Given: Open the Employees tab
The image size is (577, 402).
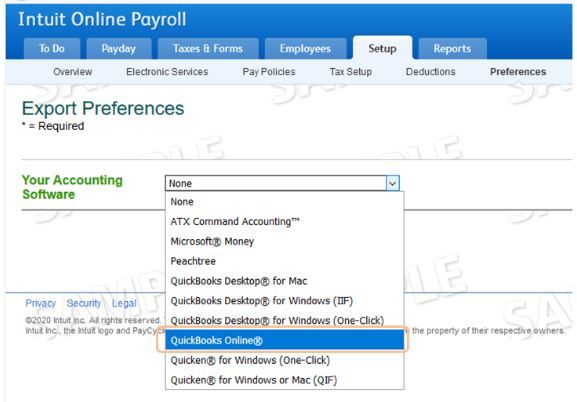Looking at the screenshot, I should pos(305,49).
